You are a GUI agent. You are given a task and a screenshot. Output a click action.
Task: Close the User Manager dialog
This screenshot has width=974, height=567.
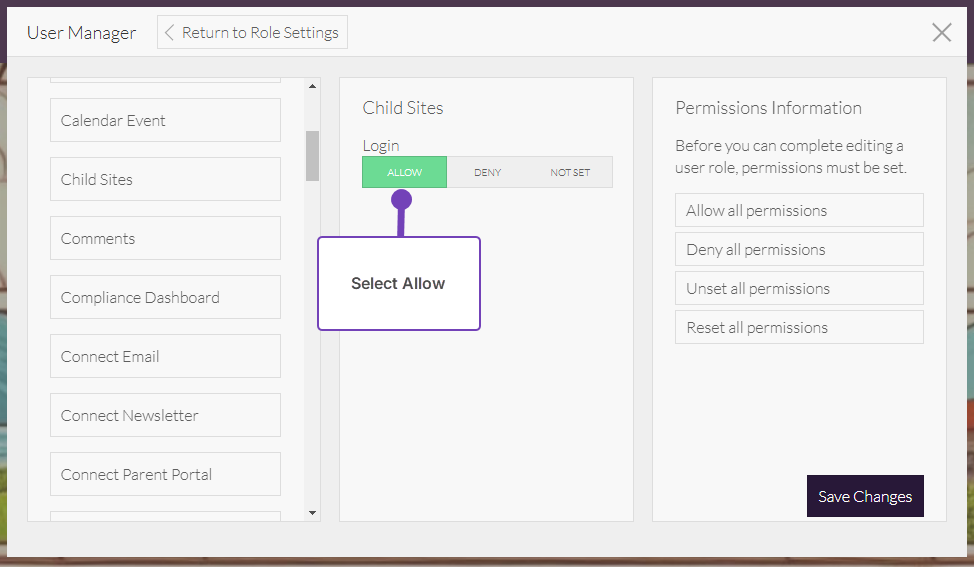tap(941, 32)
